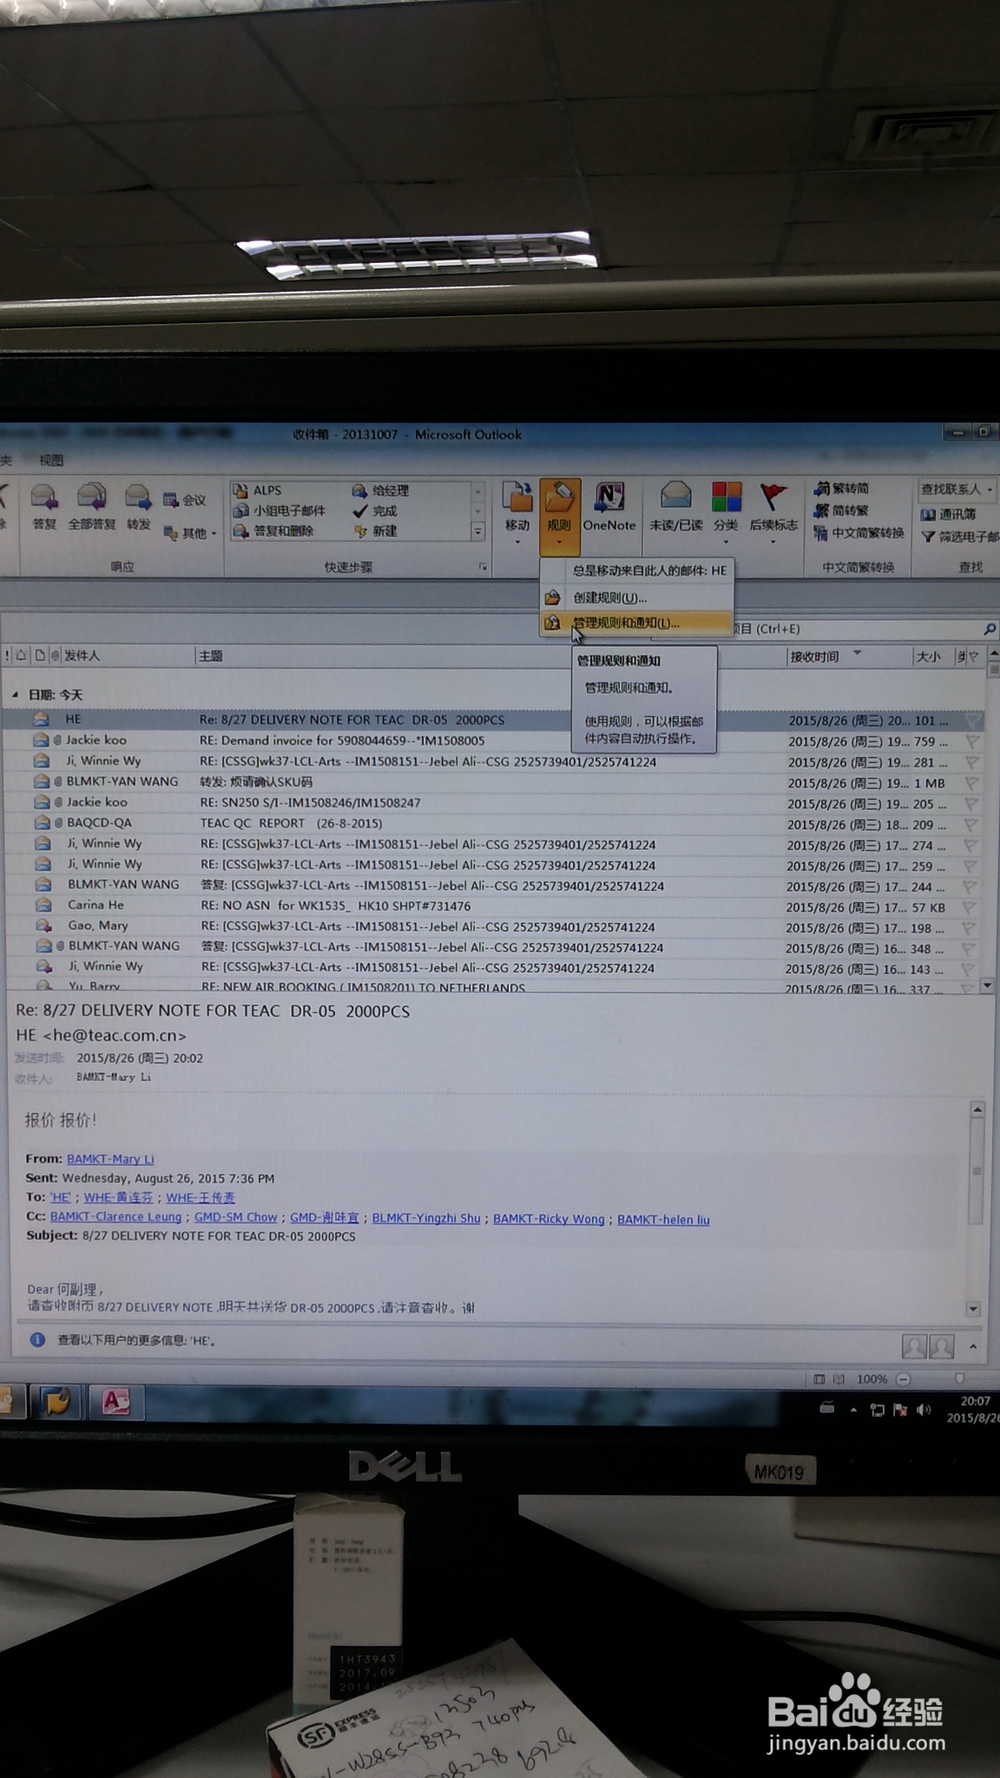Open the 分类 (Categorize) menu
1000x1778 pixels.
click(x=726, y=511)
